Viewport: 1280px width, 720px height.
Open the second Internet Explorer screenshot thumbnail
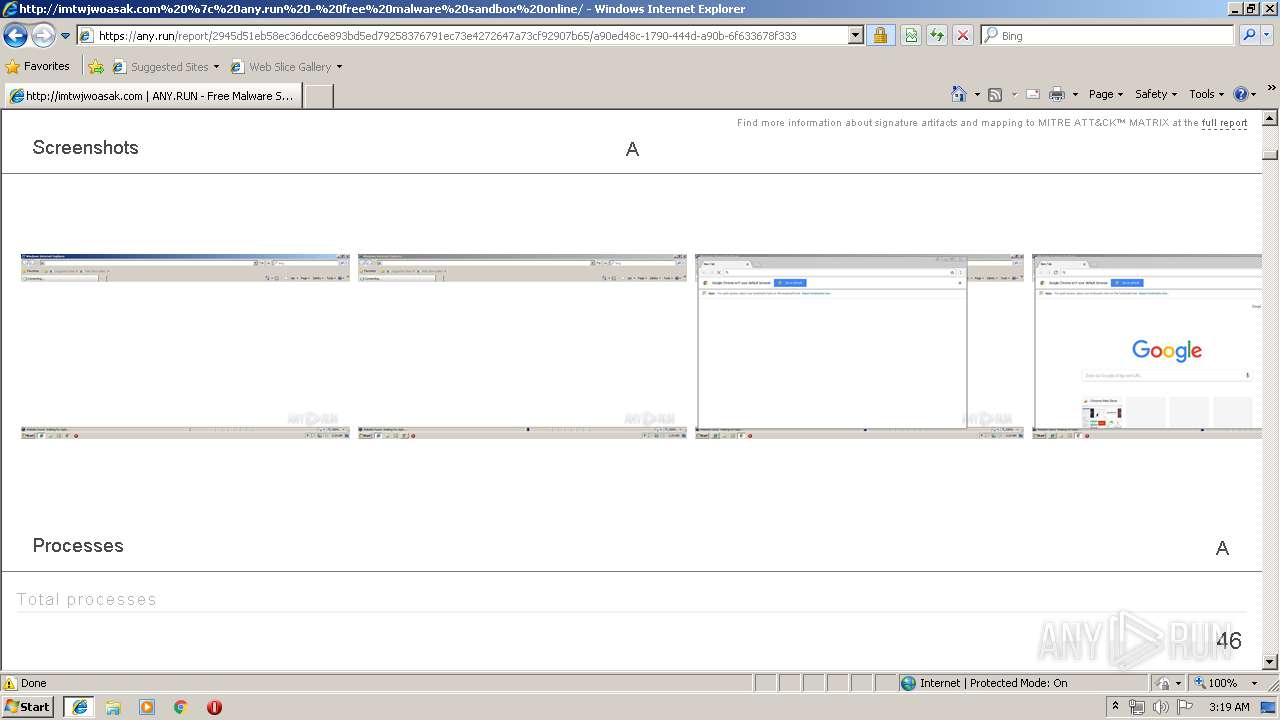pyautogui.click(x=522, y=346)
